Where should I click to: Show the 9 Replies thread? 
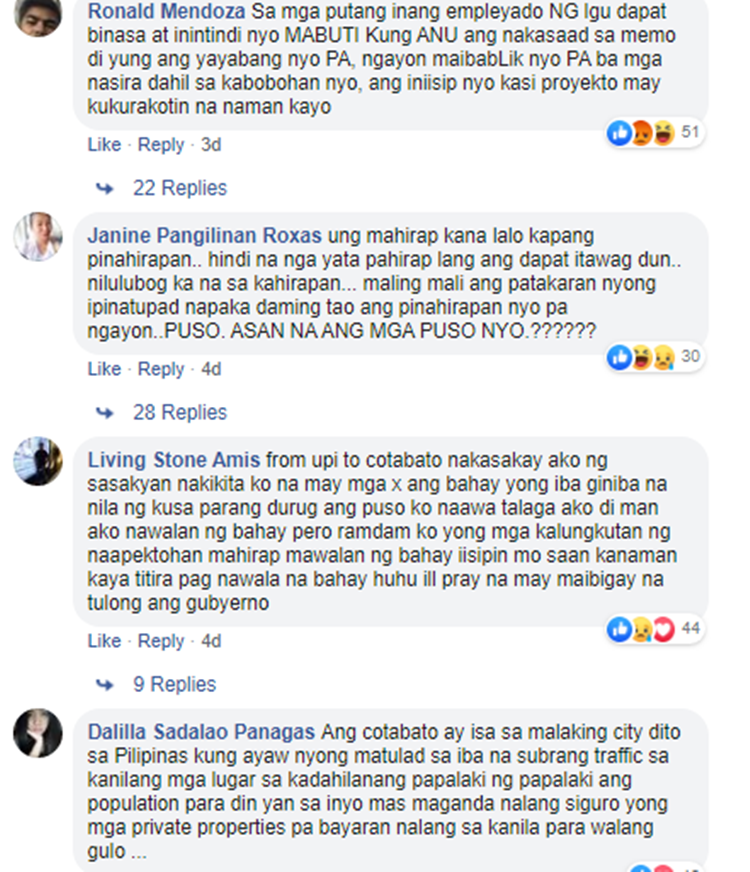174,684
